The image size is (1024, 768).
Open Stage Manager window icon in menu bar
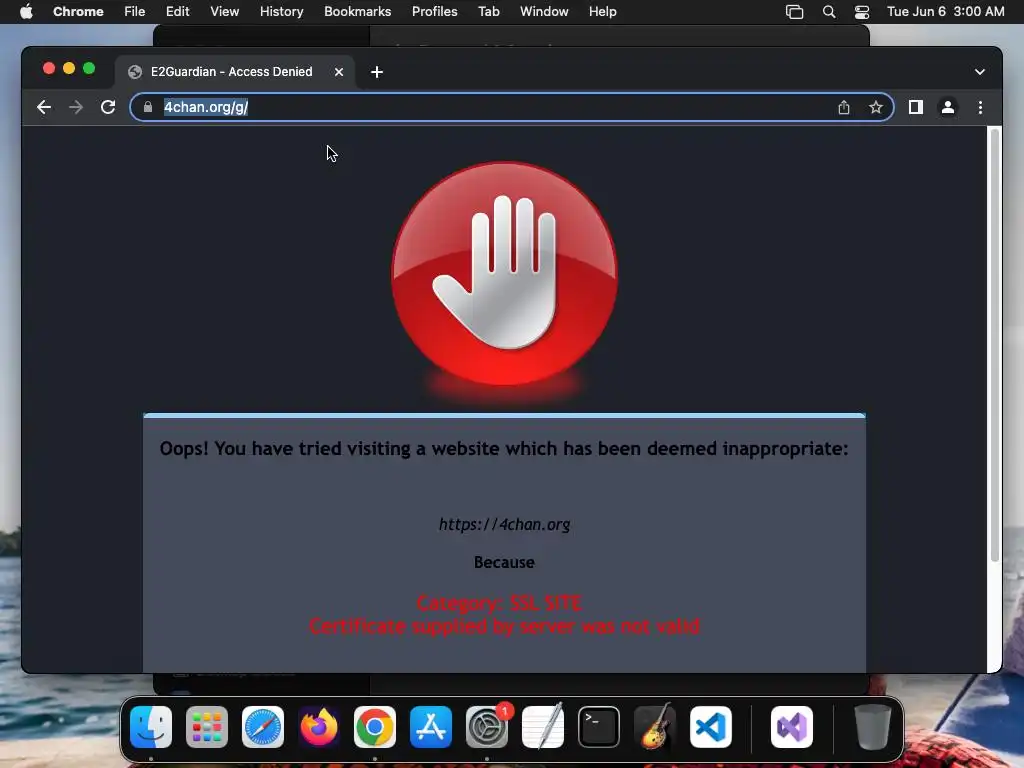(x=794, y=12)
